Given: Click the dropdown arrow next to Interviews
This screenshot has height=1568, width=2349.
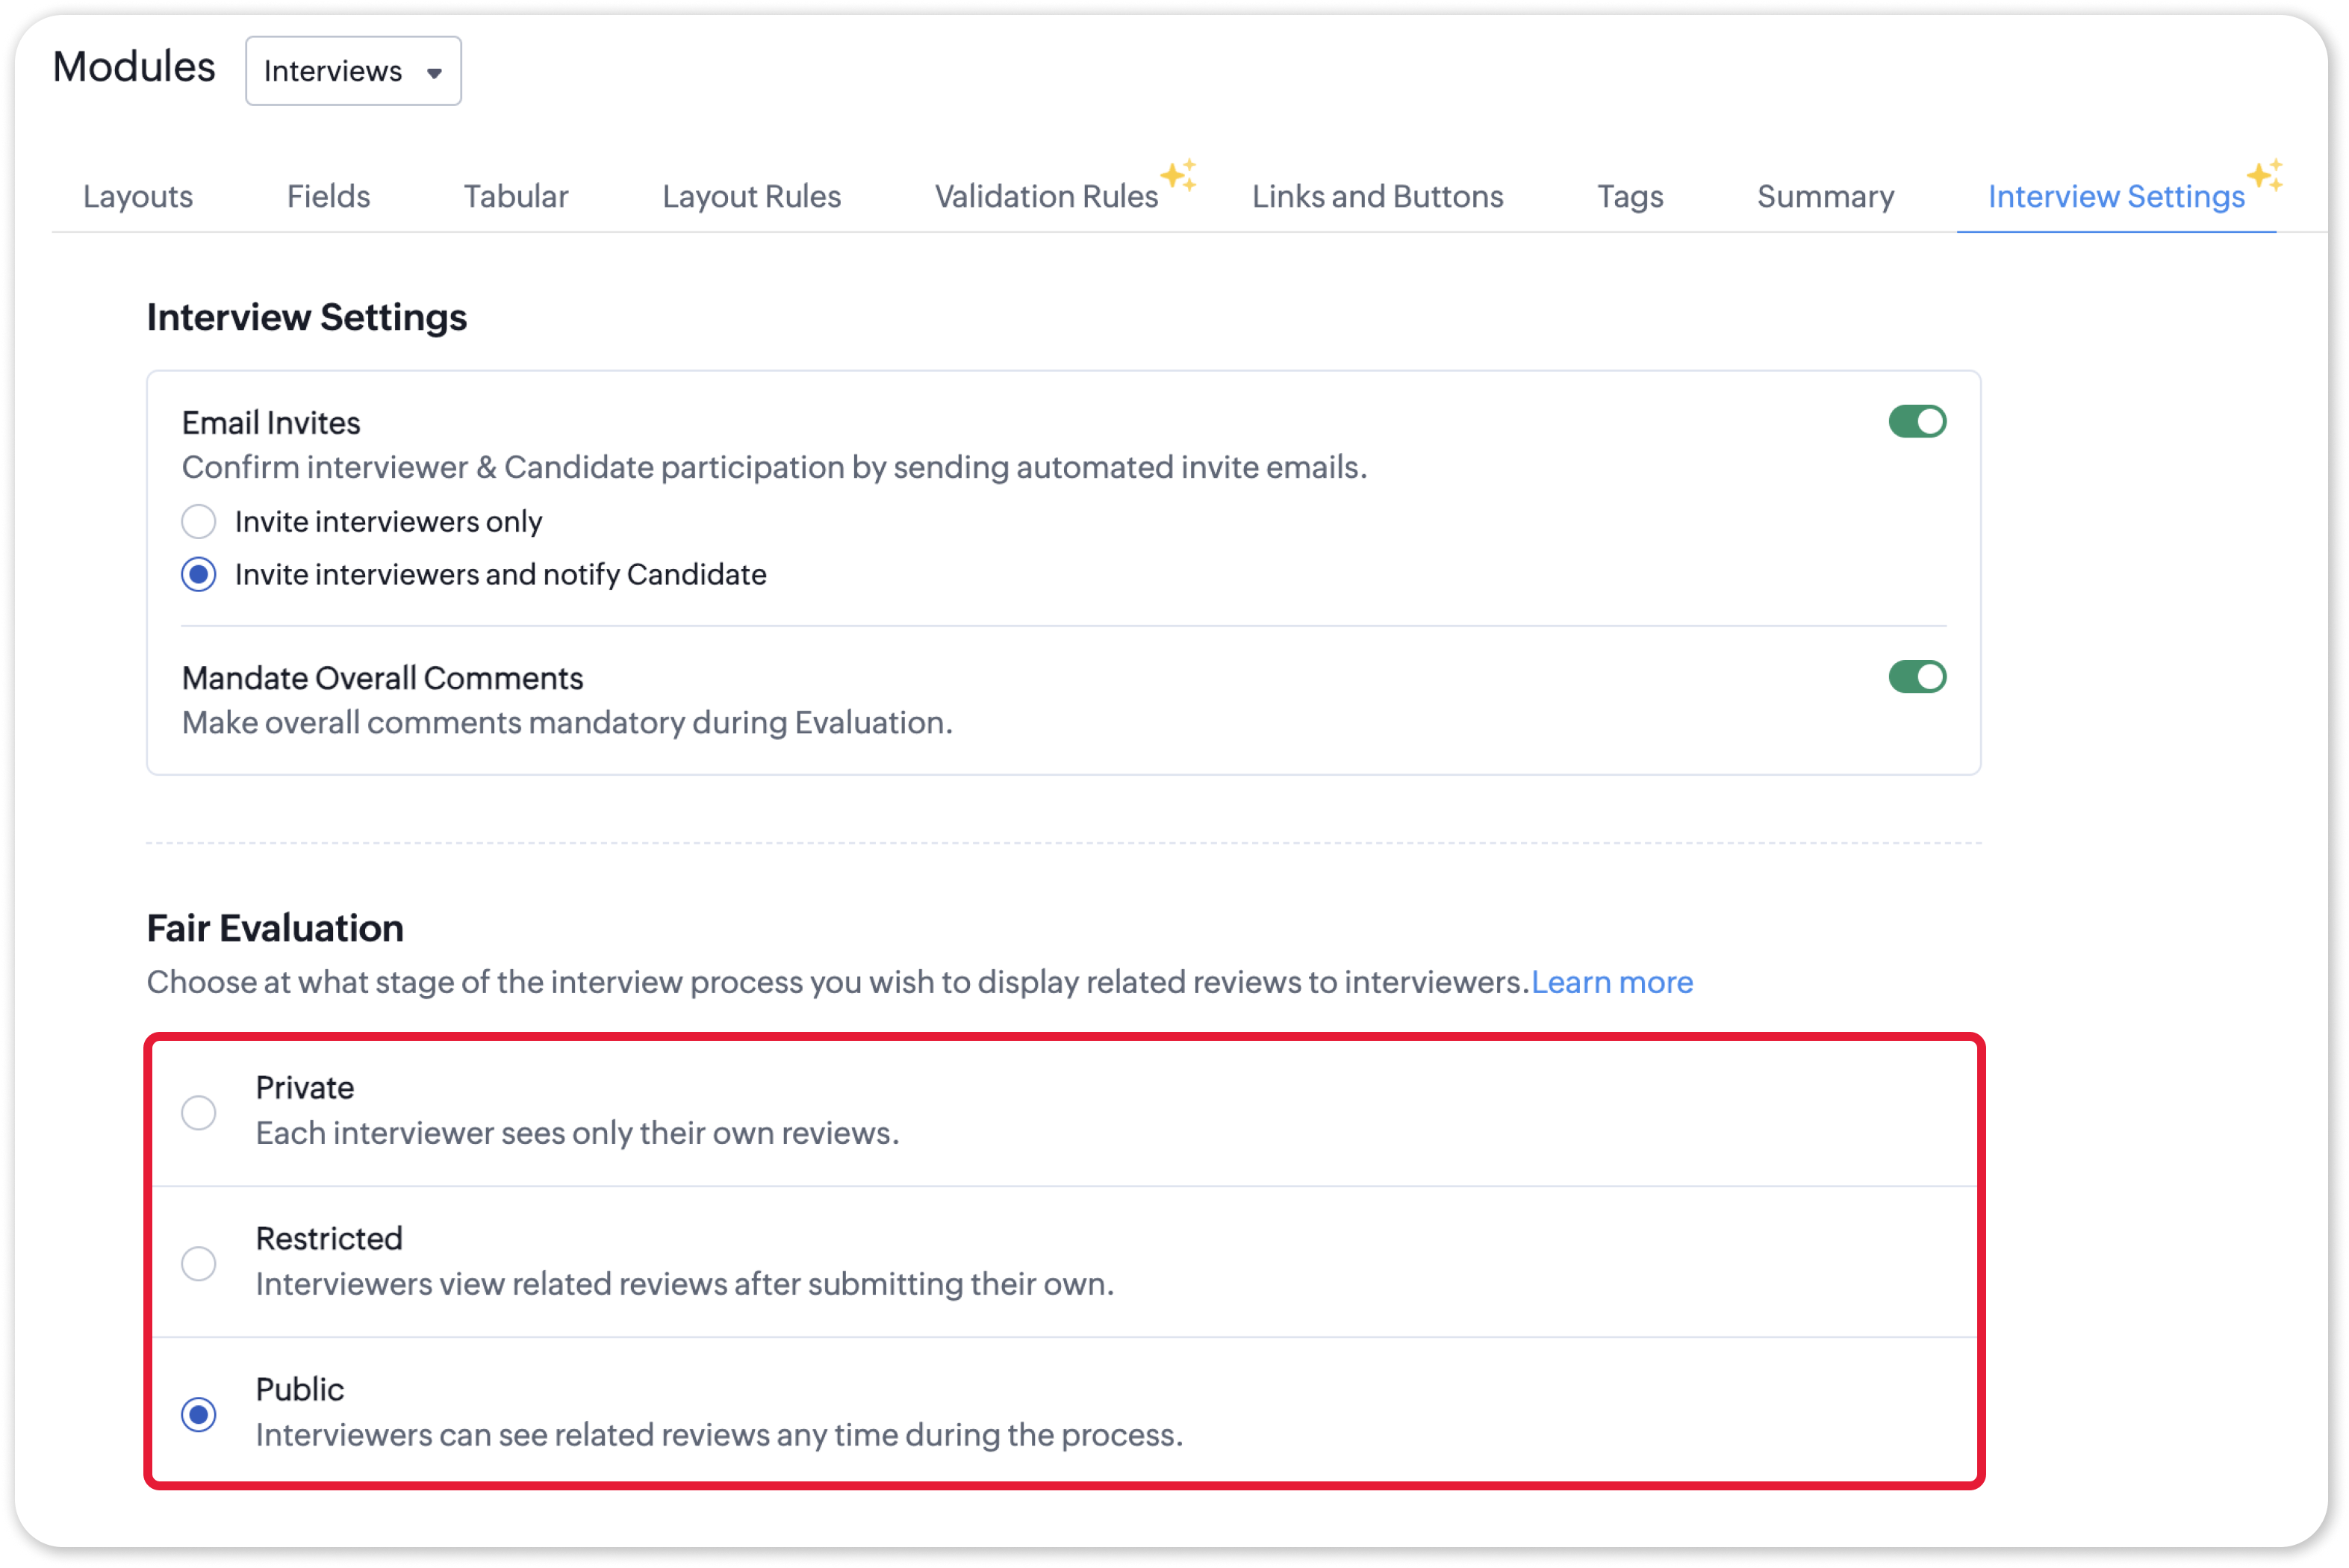Looking at the screenshot, I should click(434, 73).
